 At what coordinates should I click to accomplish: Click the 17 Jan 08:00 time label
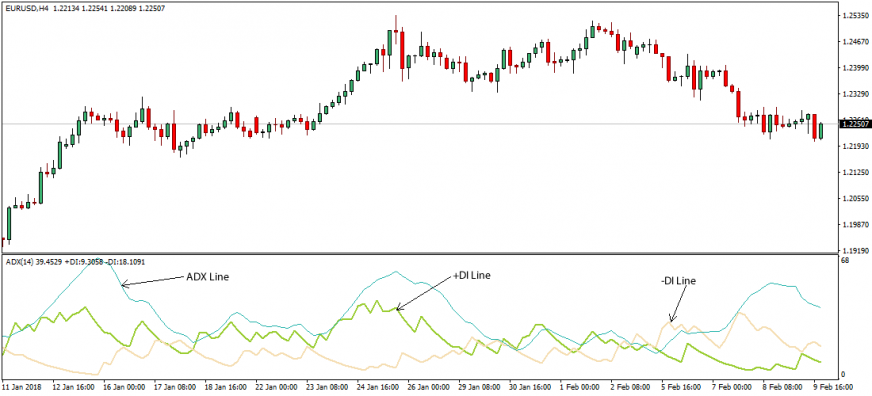[x=175, y=387]
